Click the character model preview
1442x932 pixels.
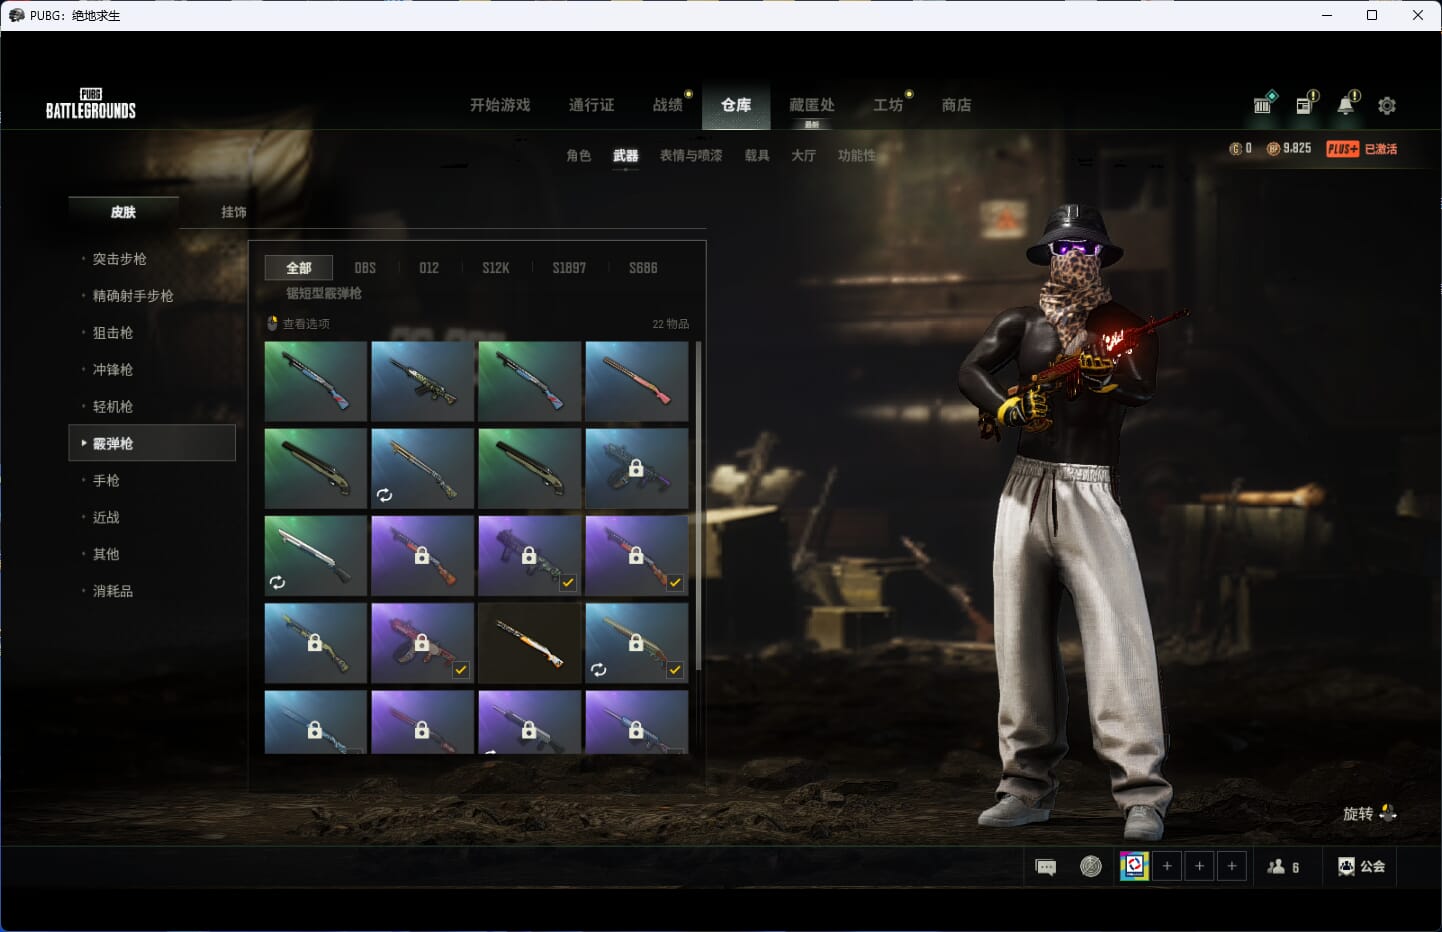1075,520
